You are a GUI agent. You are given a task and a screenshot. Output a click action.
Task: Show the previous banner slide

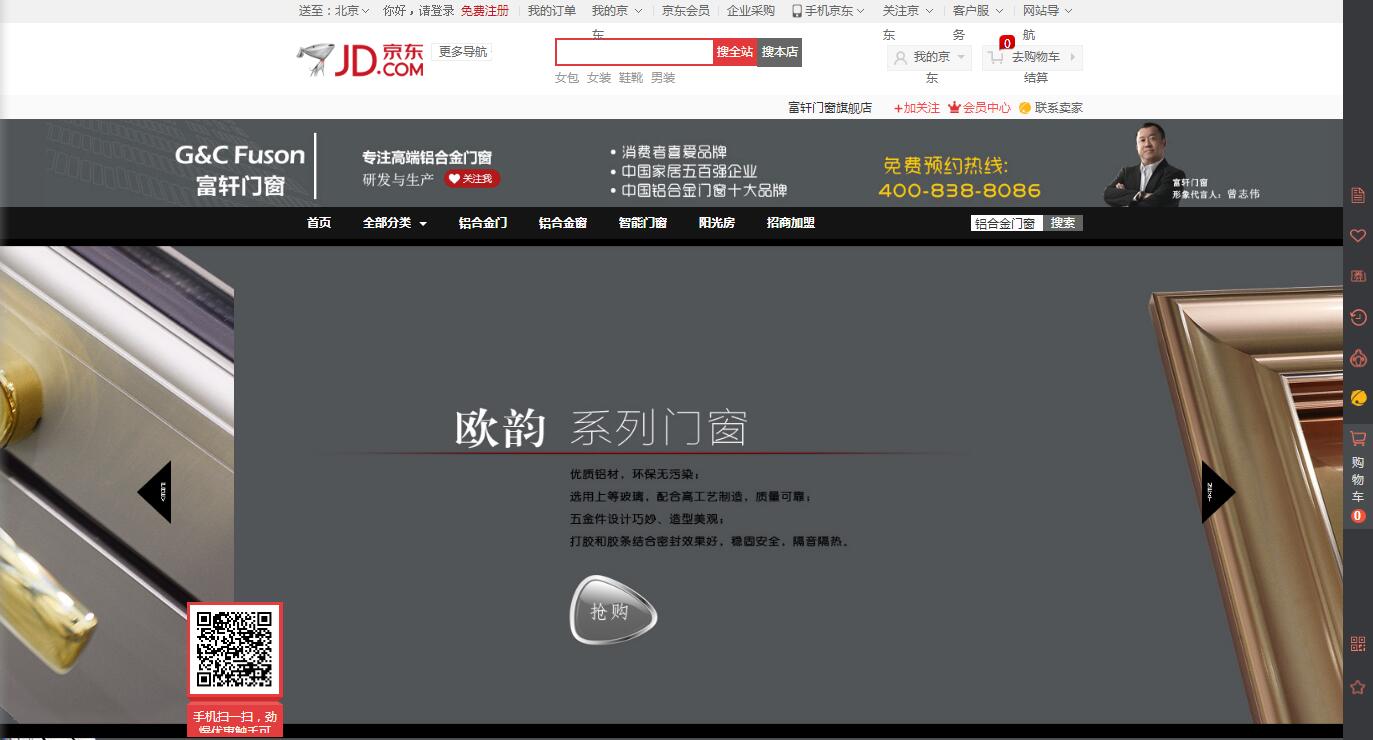[156, 491]
